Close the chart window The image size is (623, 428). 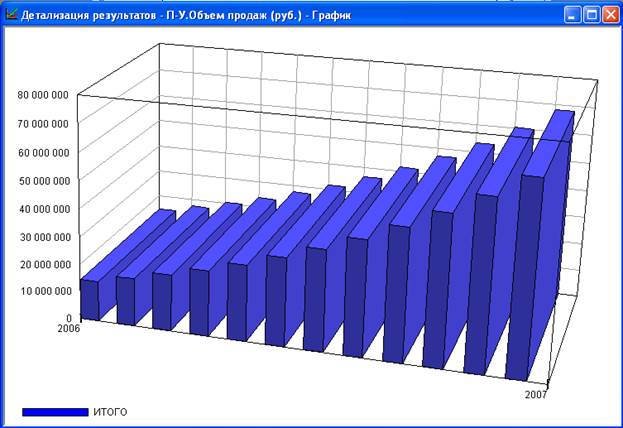611,15
